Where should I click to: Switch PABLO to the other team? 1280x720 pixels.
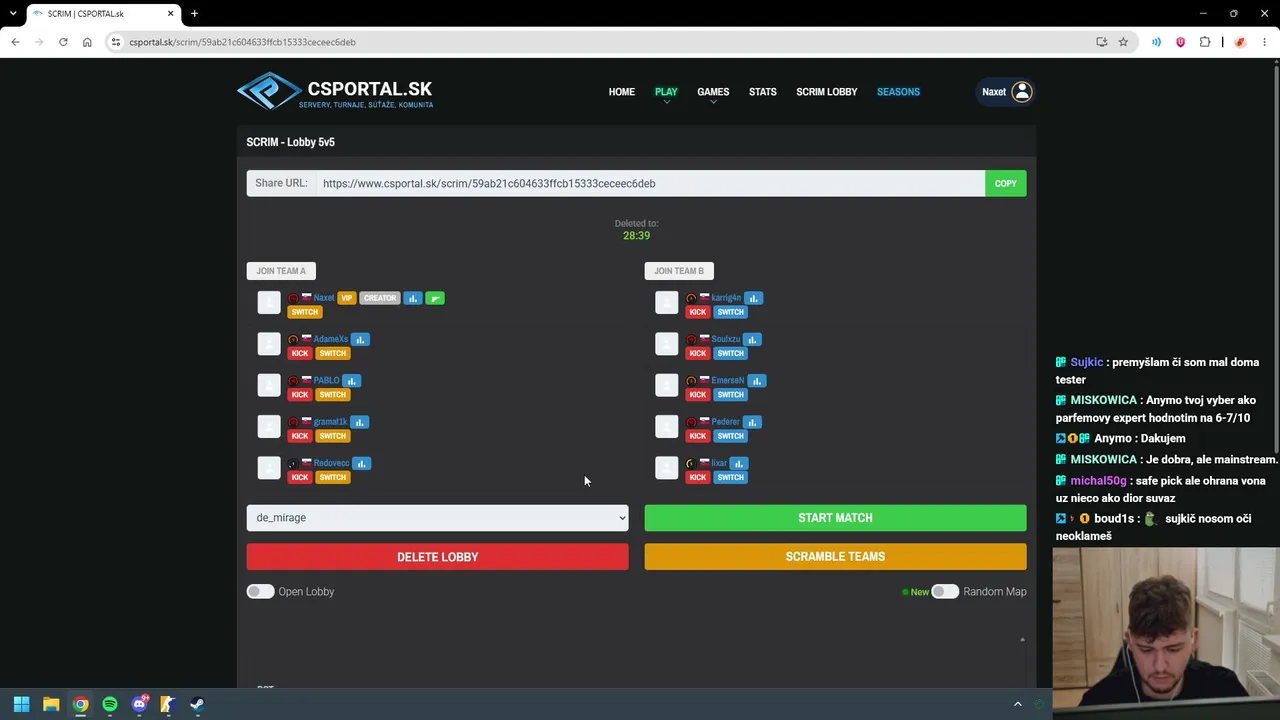pos(333,395)
